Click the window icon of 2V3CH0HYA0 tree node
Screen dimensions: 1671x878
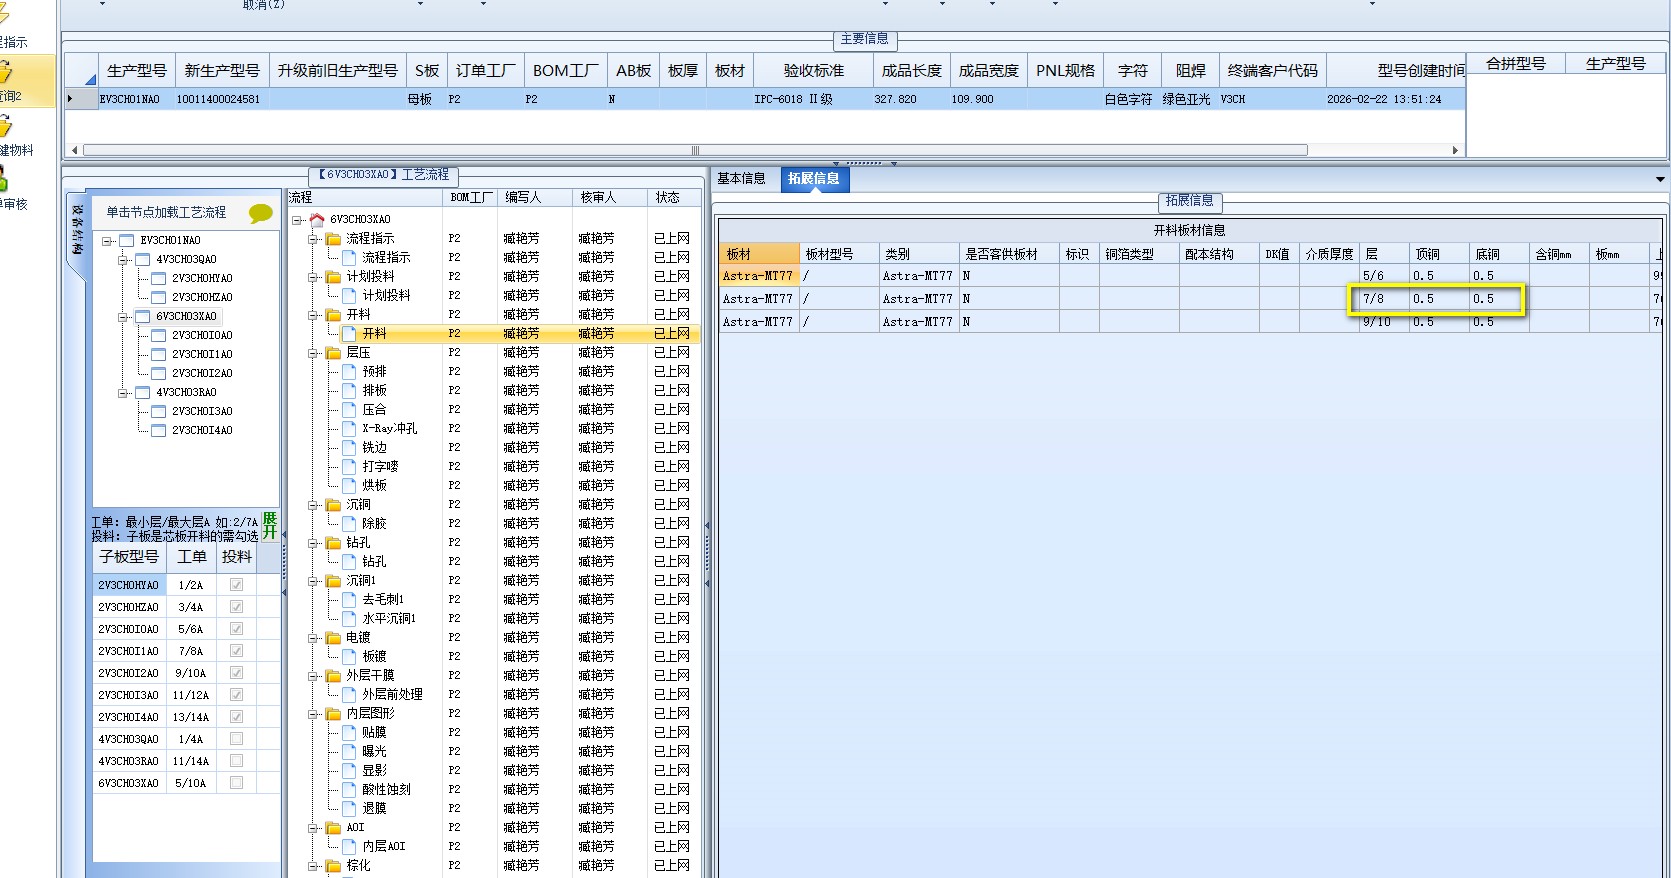159,278
